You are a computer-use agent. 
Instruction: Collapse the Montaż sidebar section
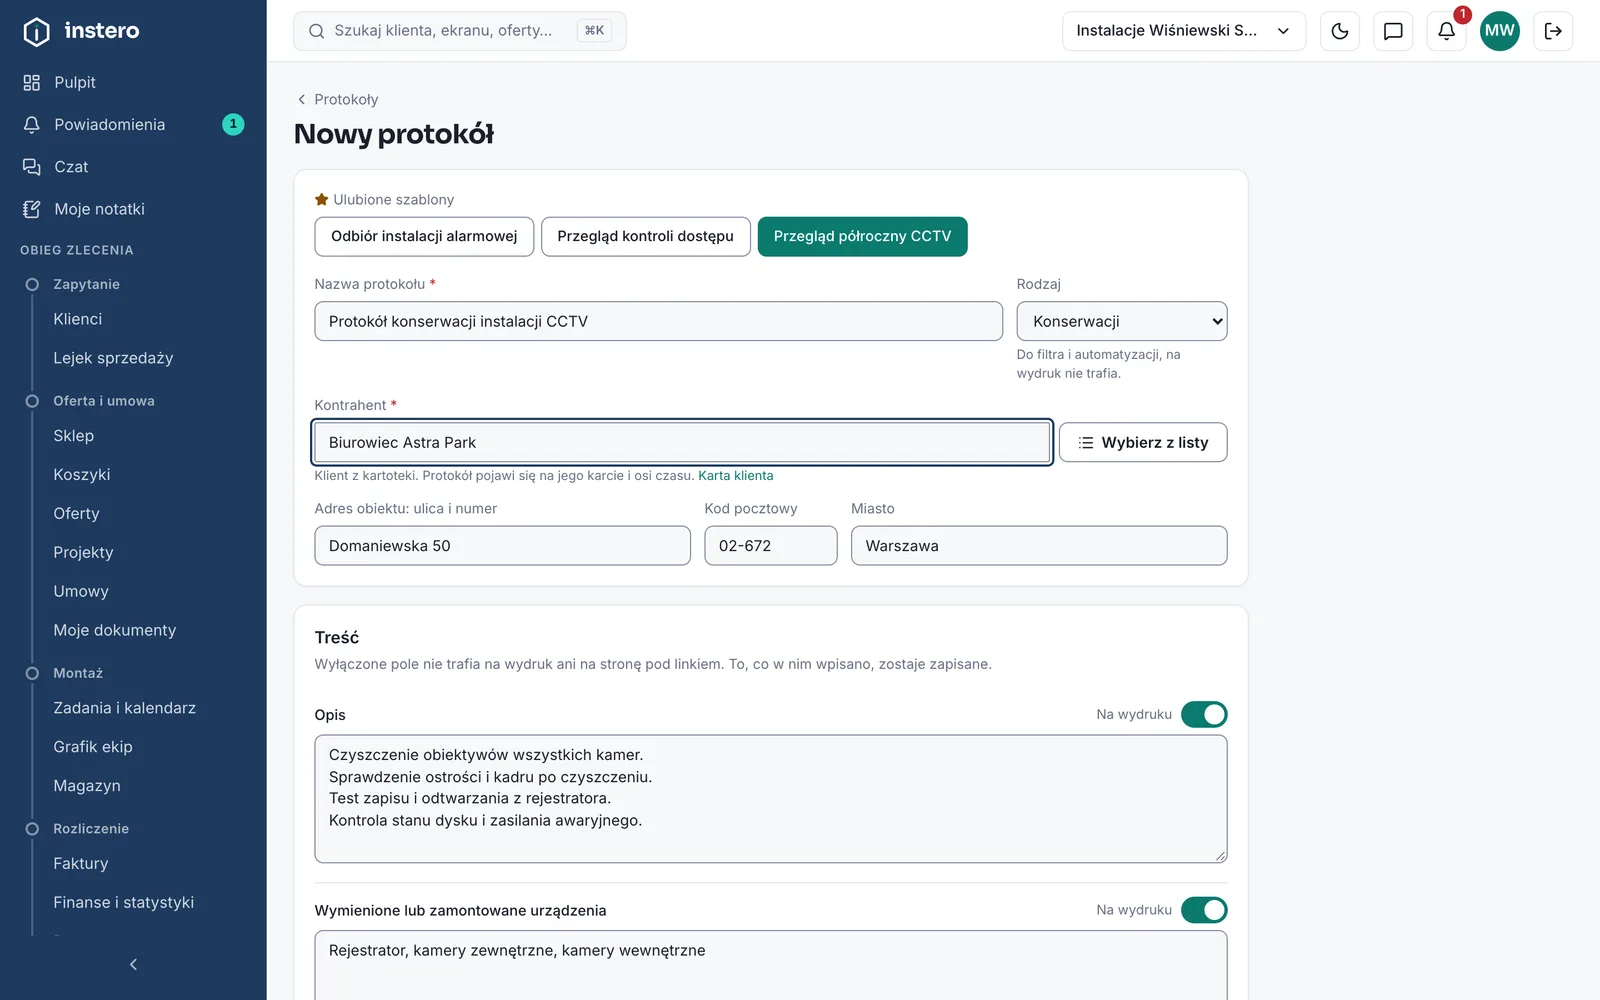[78, 673]
